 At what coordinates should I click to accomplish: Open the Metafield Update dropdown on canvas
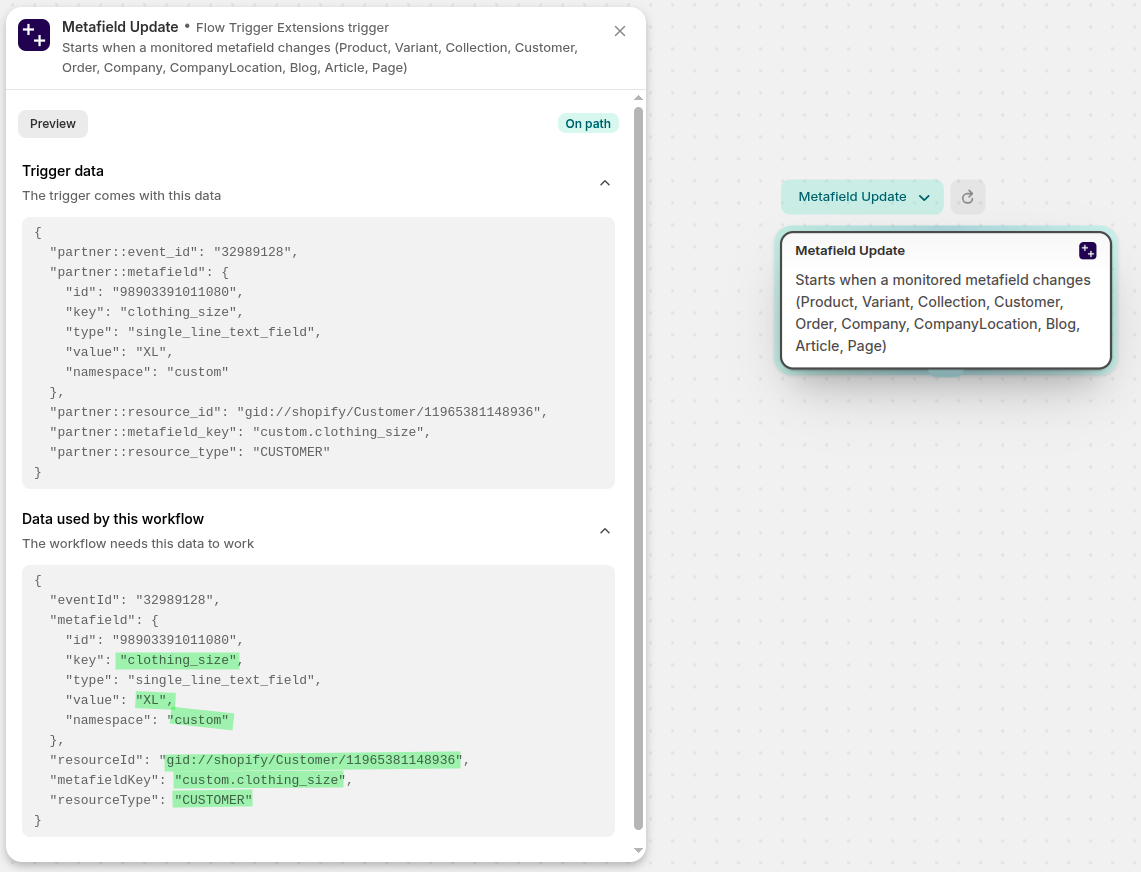pyautogui.click(x=862, y=197)
